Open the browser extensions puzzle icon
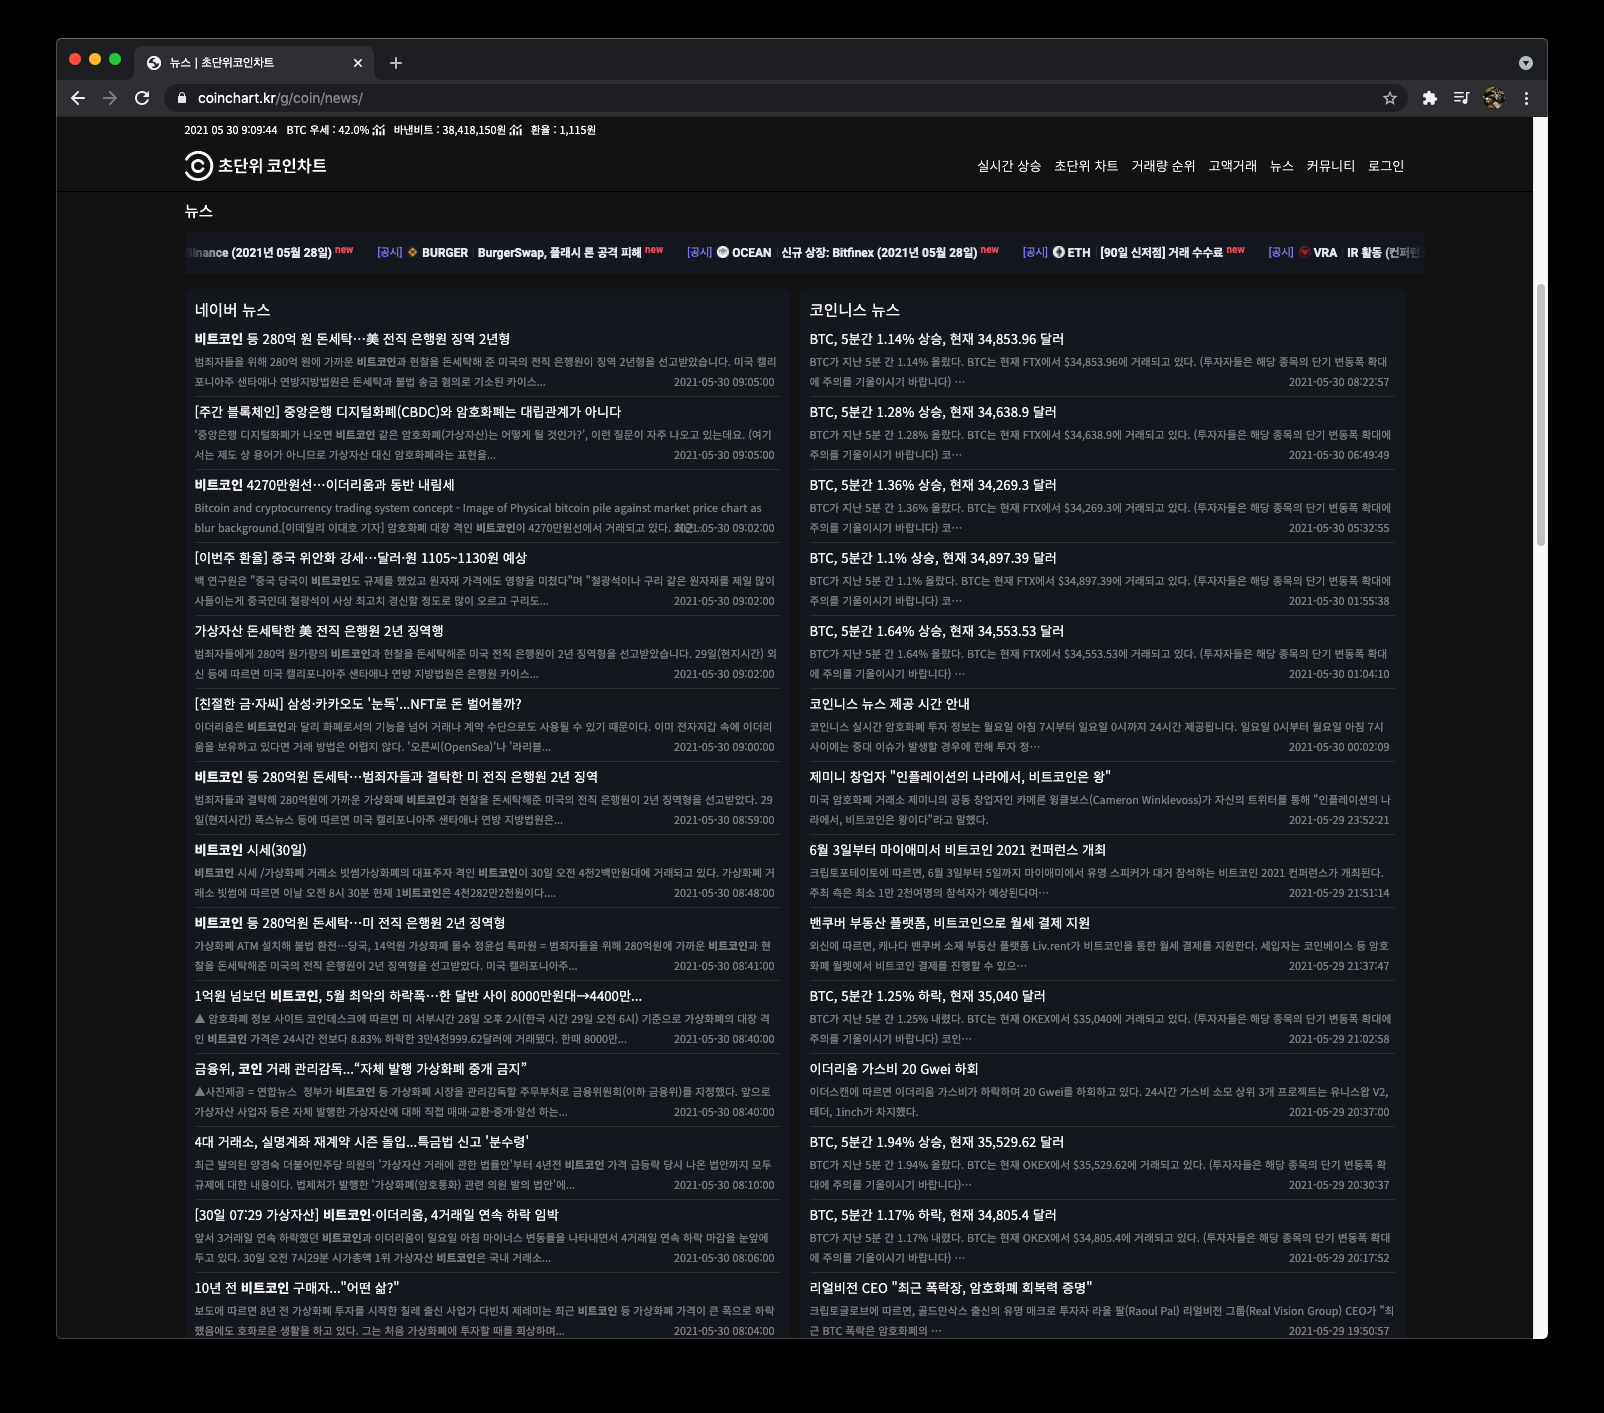This screenshot has height=1413, width=1604. 1430,98
